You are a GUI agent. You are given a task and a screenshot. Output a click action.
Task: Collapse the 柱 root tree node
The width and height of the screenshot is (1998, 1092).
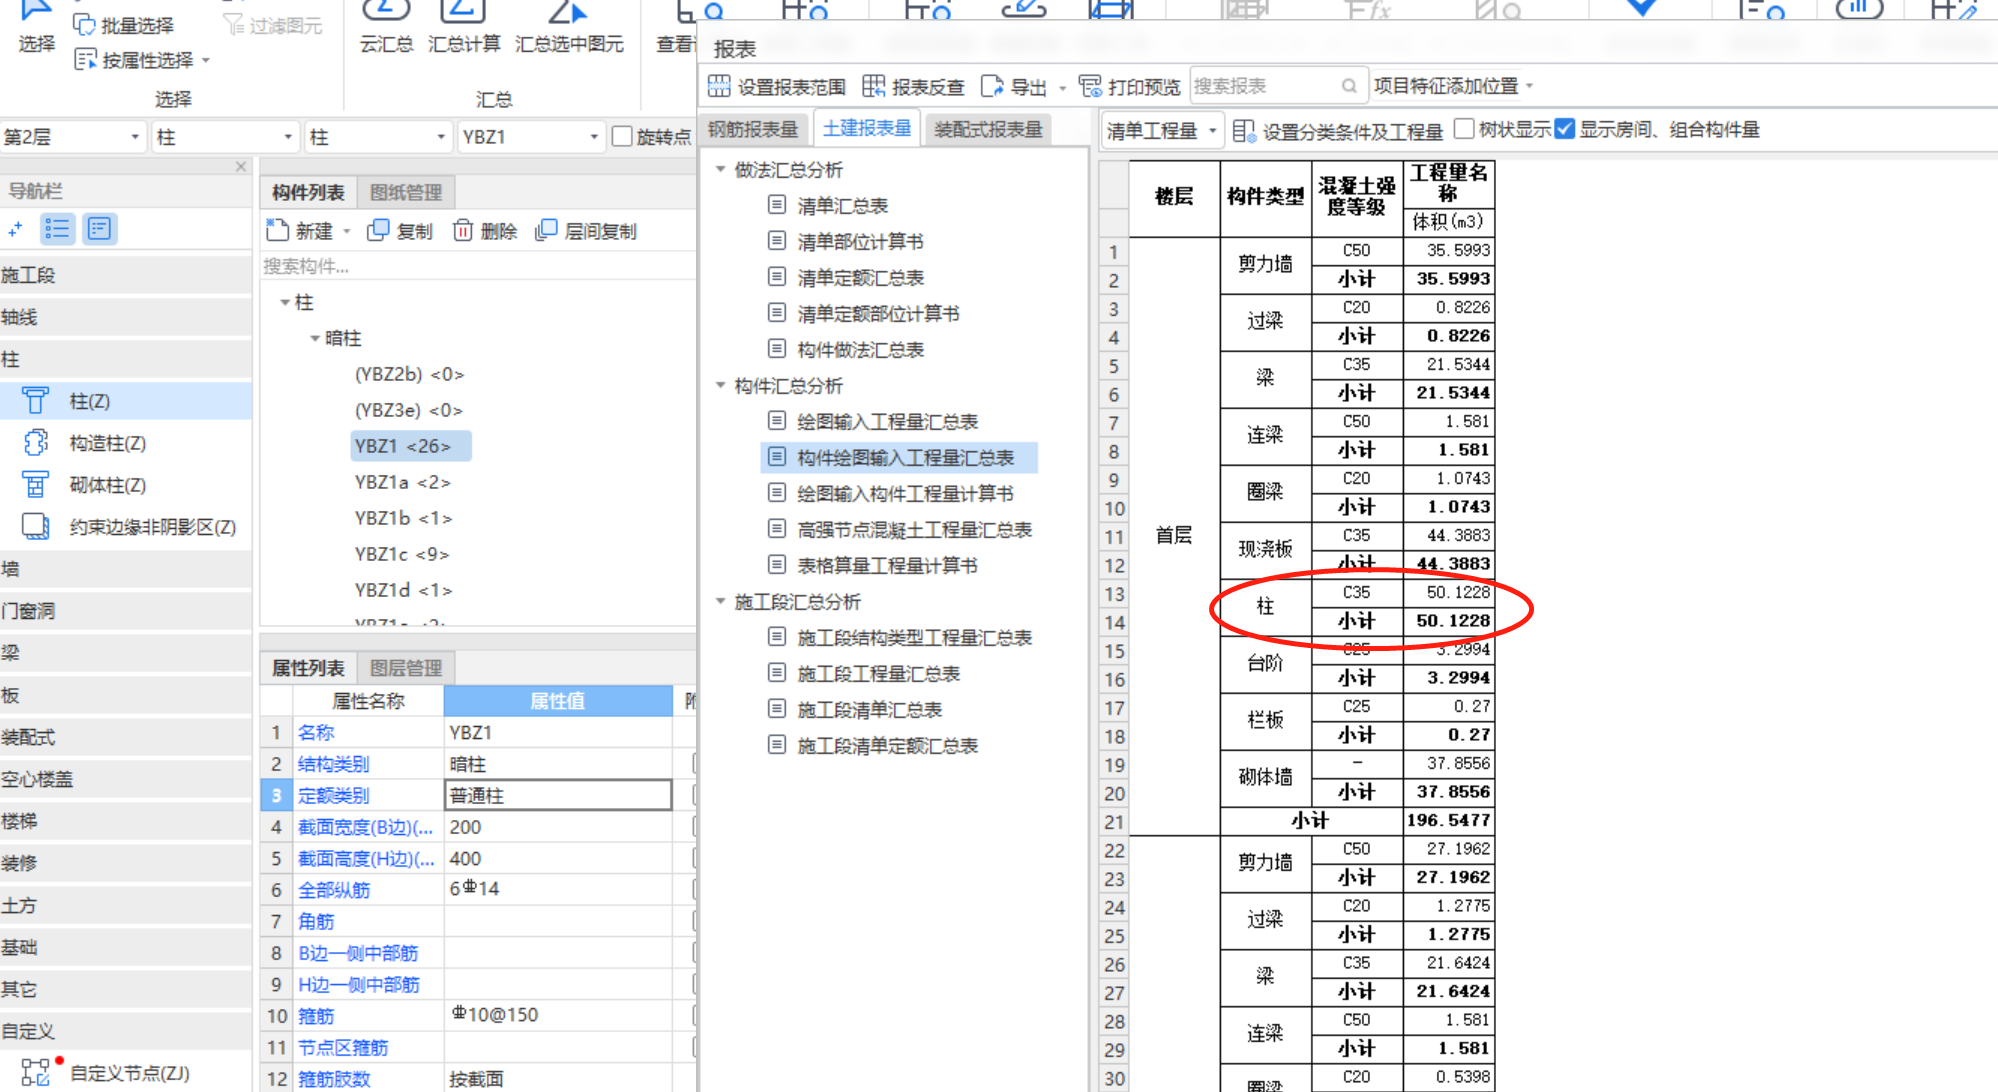click(285, 302)
